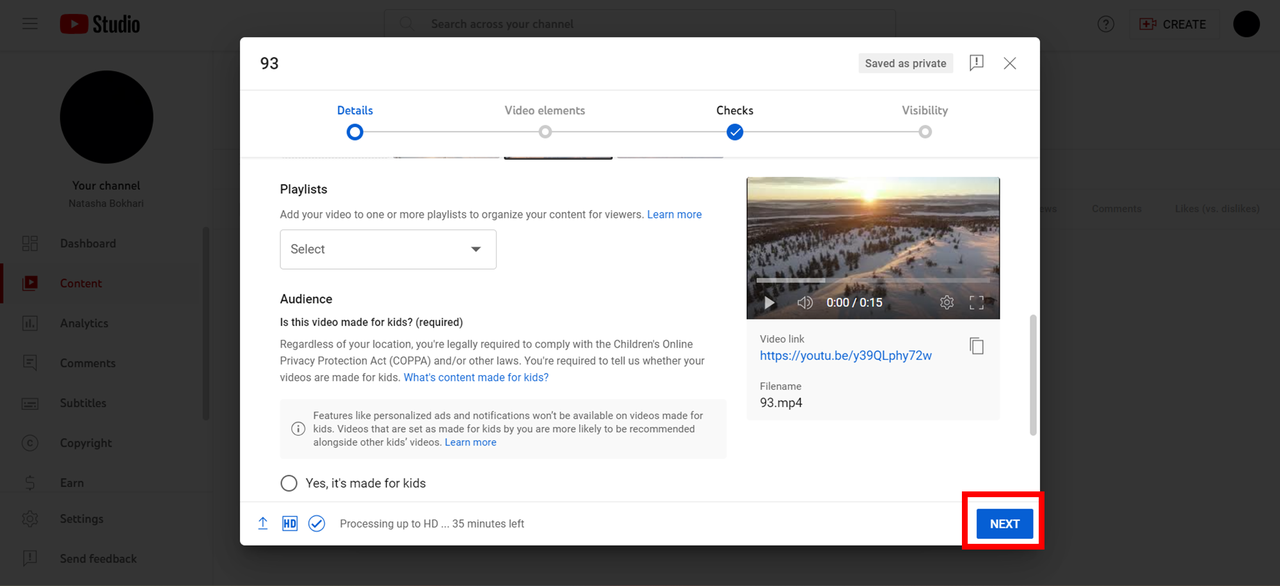Click the HD processing status icon
Screen dimensions: 1280x586
(x=289, y=523)
